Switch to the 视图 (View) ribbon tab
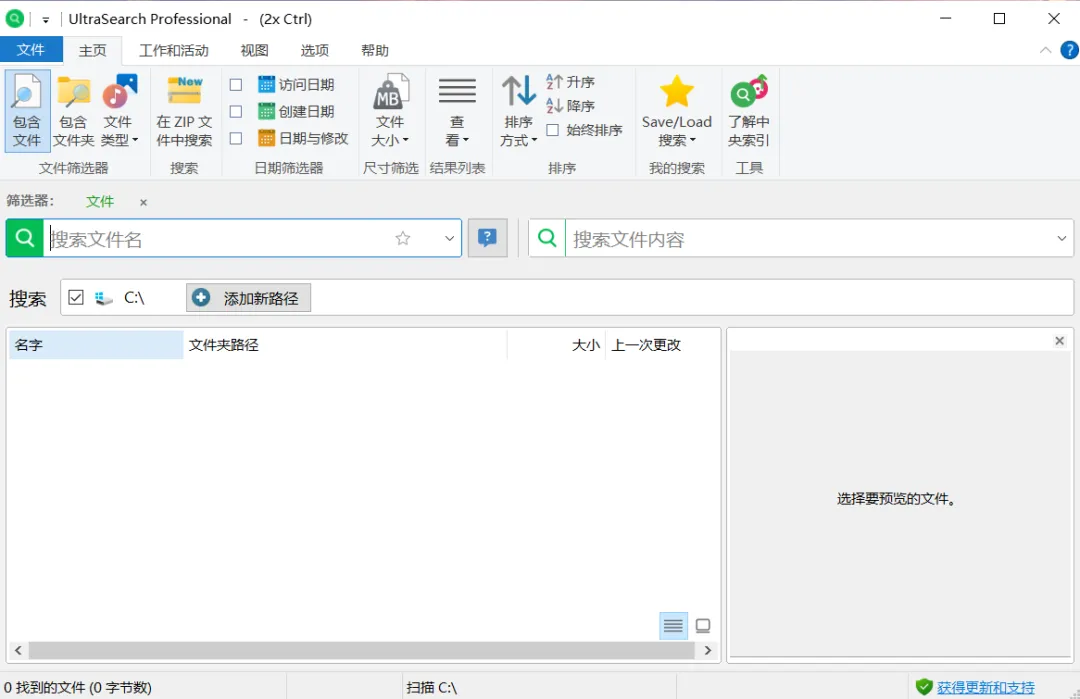The height and width of the screenshot is (699, 1080). [254, 50]
